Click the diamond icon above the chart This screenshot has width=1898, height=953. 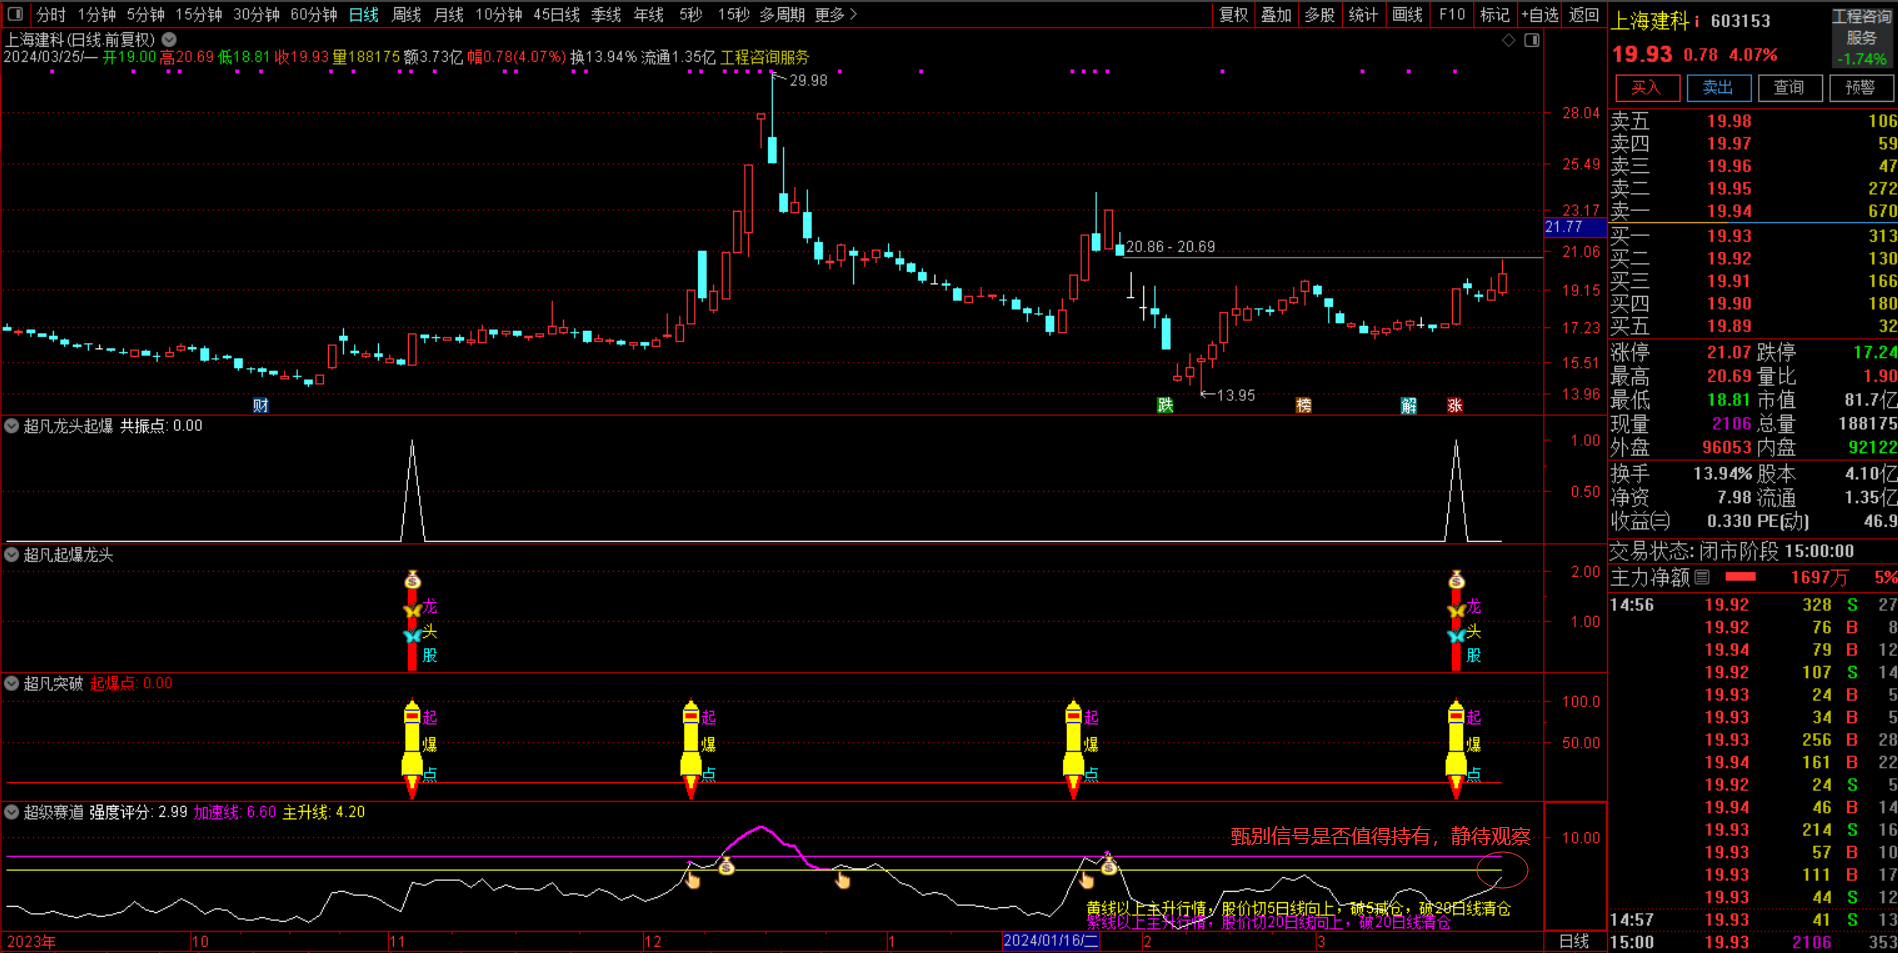tap(1509, 40)
